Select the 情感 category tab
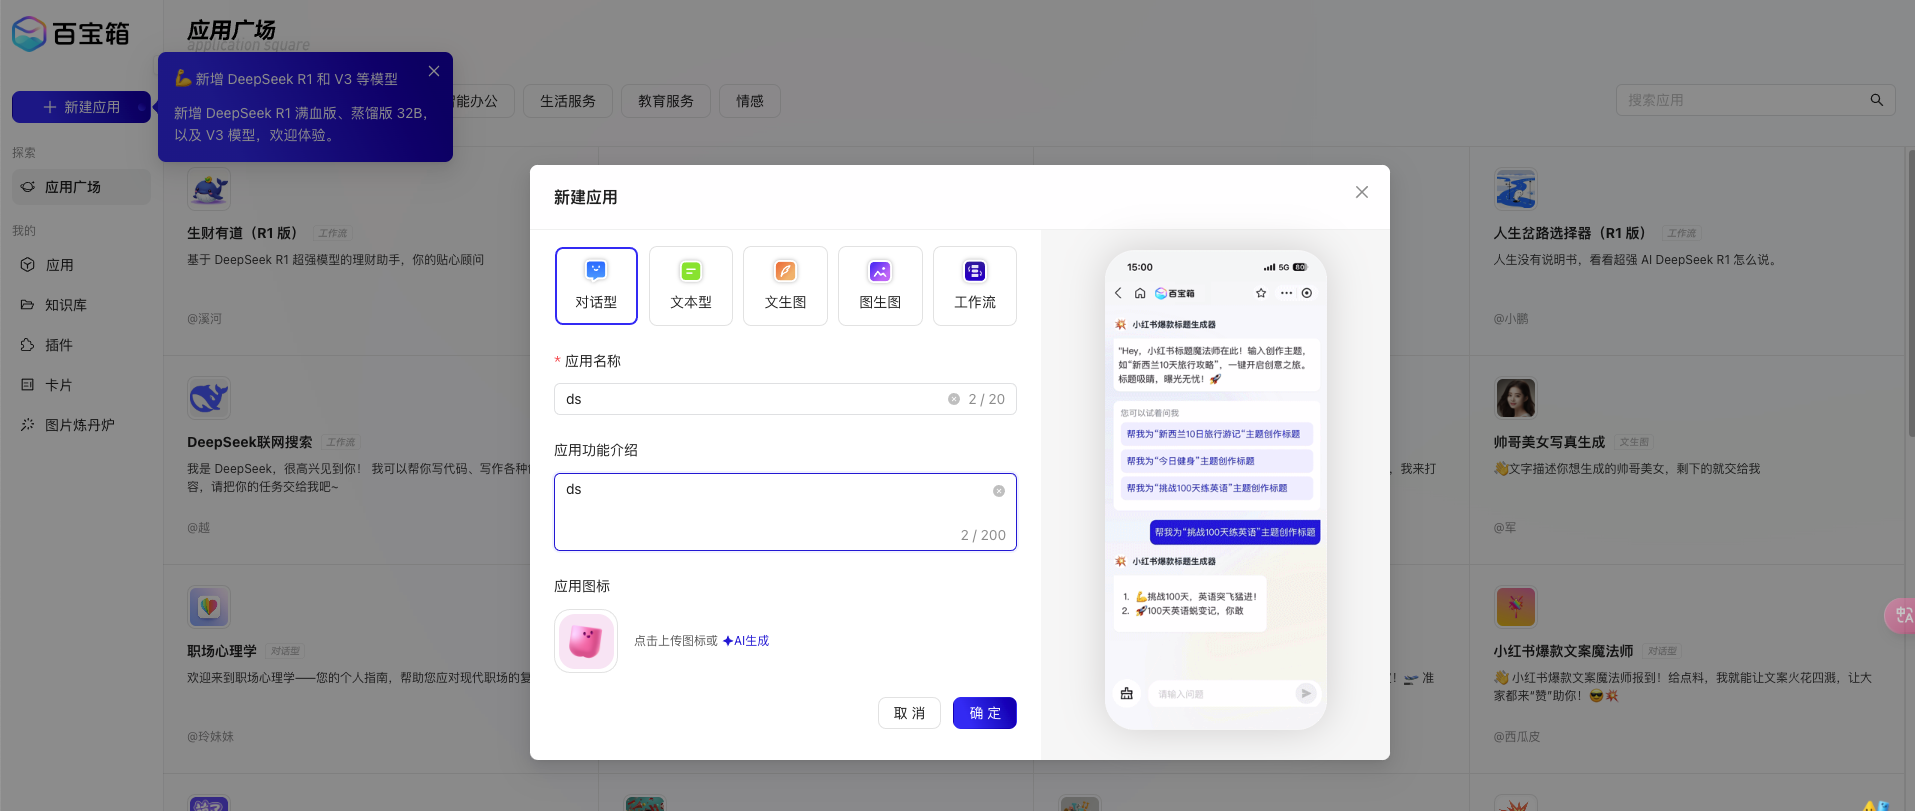The image size is (1915, 811). pos(750,101)
